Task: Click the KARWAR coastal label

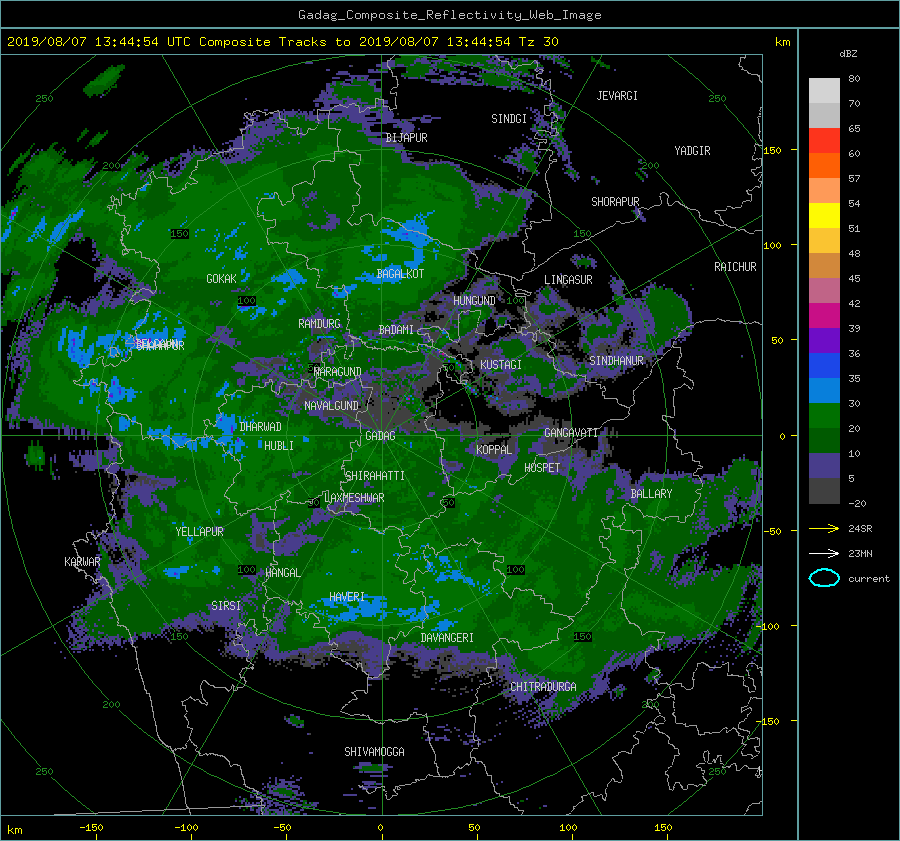Action: coord(82,562)
